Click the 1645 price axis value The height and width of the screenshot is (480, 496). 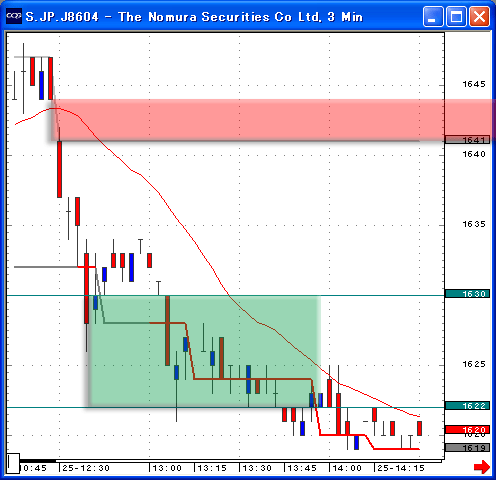(474, 84)
